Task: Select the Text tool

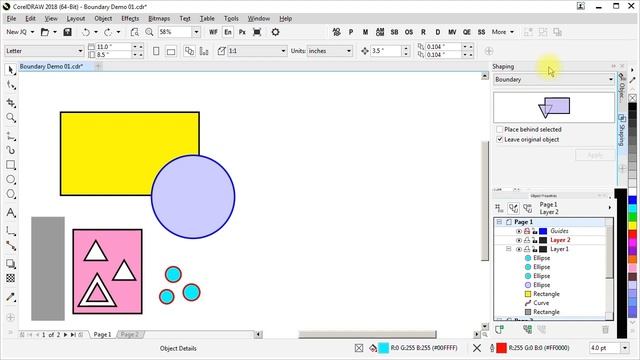Action: click(x=11, y=212)
